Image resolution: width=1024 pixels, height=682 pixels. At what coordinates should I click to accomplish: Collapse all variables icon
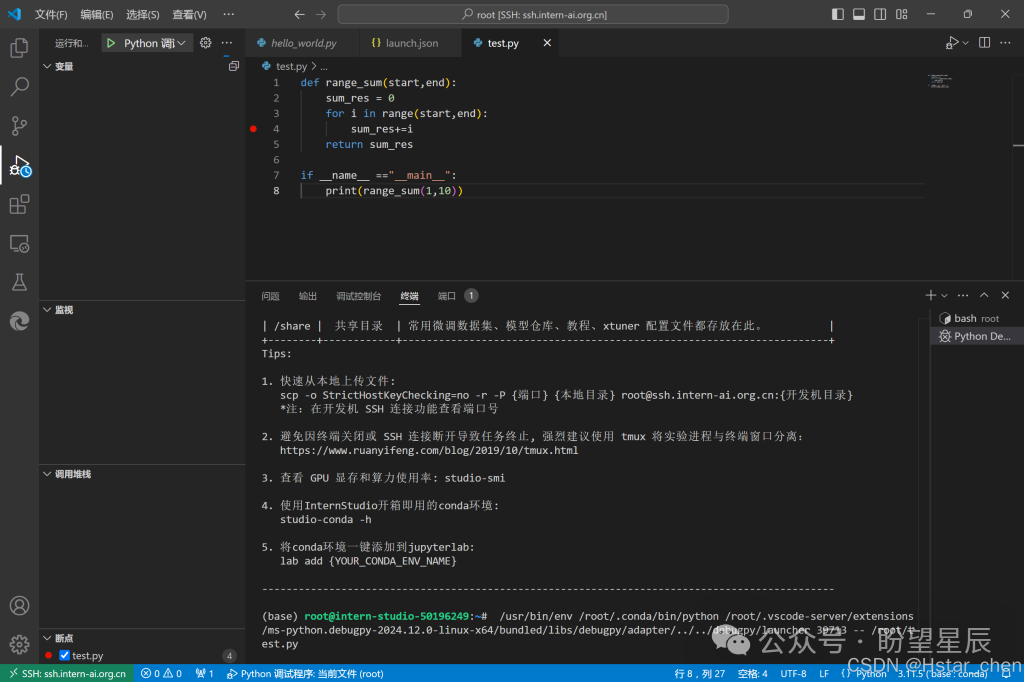click(234, 66)
